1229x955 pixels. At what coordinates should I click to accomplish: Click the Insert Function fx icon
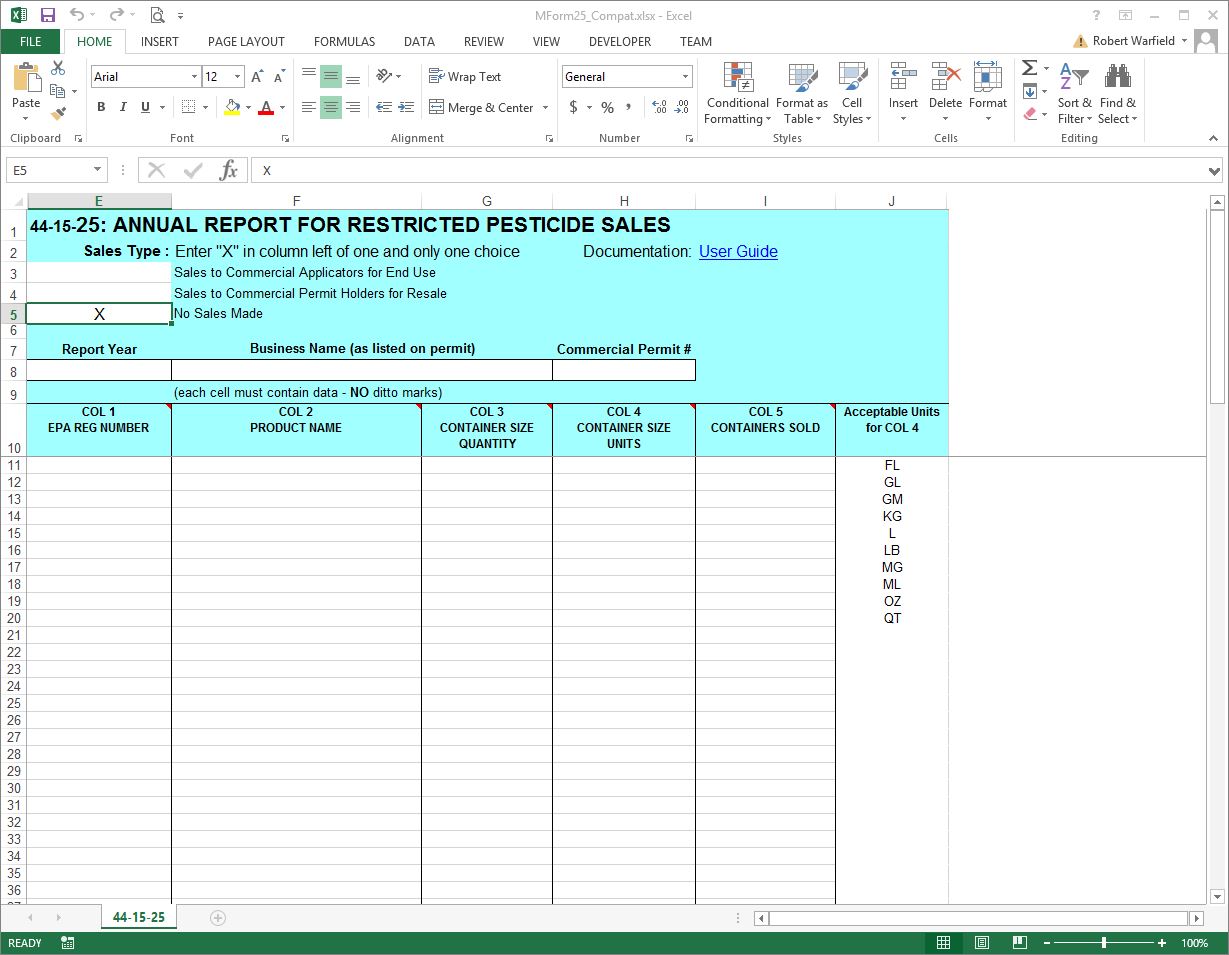coord(229,170)
